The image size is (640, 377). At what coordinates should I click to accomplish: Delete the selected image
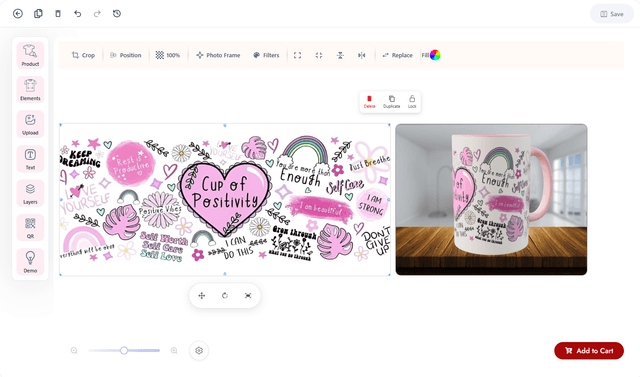click(x=369, y=102)
